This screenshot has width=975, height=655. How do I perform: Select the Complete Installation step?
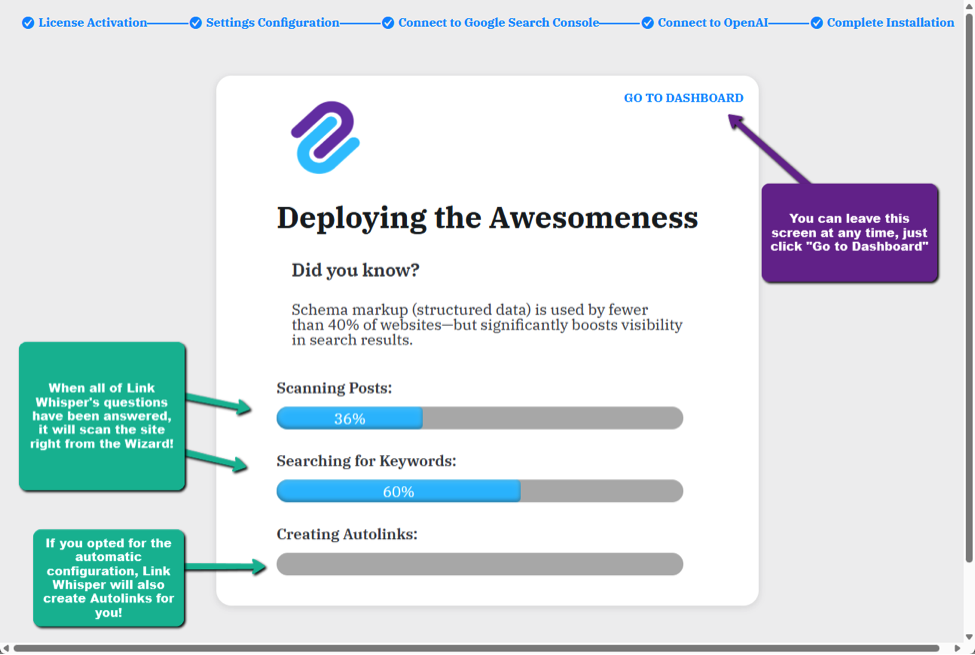click(x=890, y=23)
